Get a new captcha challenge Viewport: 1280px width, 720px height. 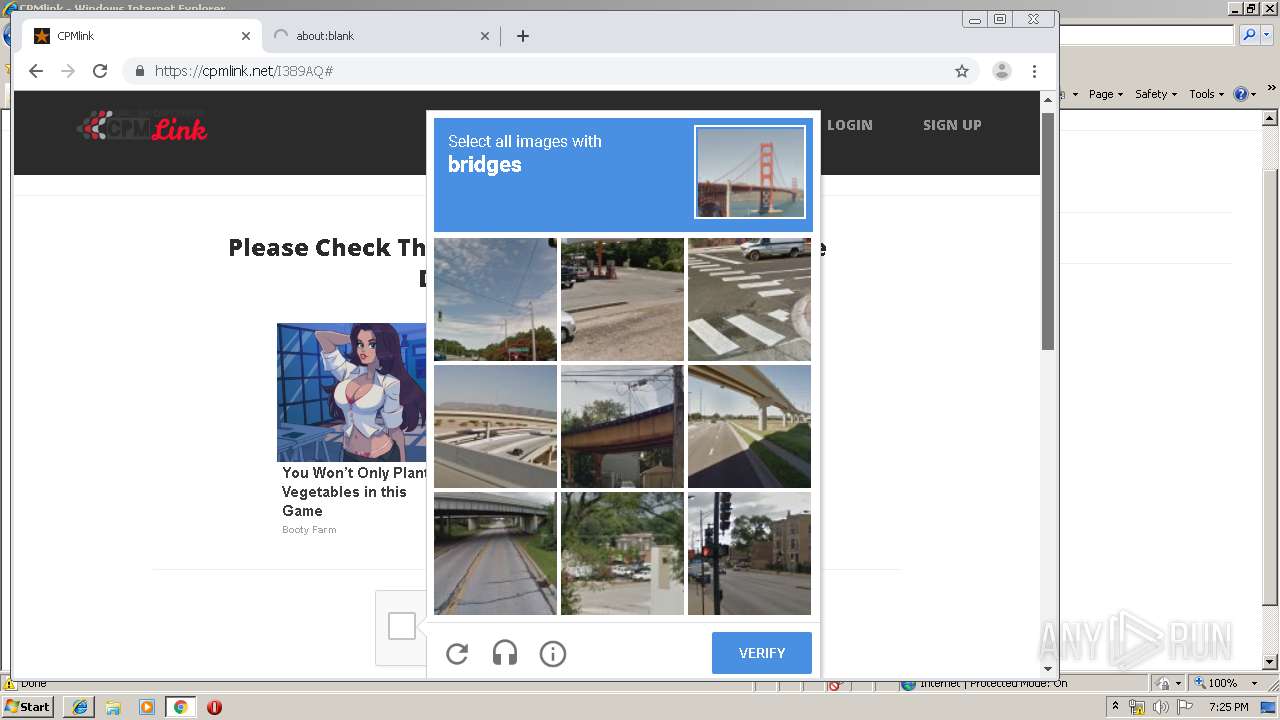(457, 654)
